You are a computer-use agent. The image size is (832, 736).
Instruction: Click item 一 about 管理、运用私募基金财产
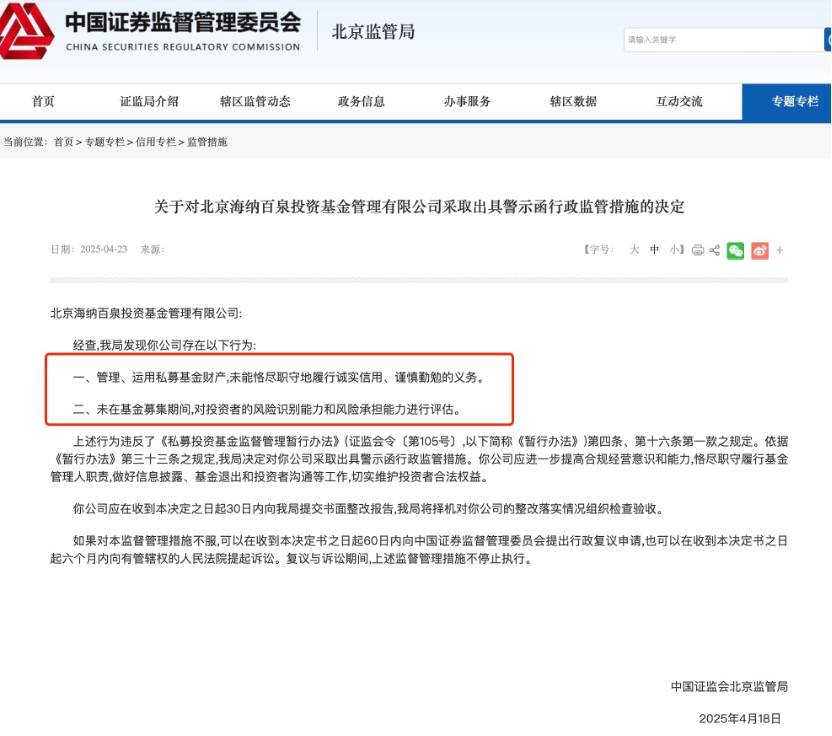(x=279, y=377)
